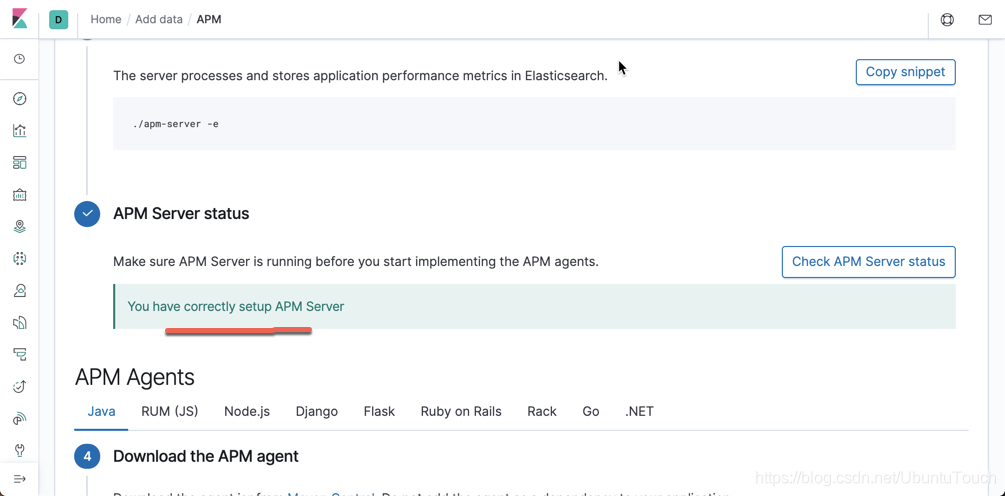The width and height of the screenshot is (1005, 496).
Task: Click text about server processes and stores metrics
Action: coord(360,76)
